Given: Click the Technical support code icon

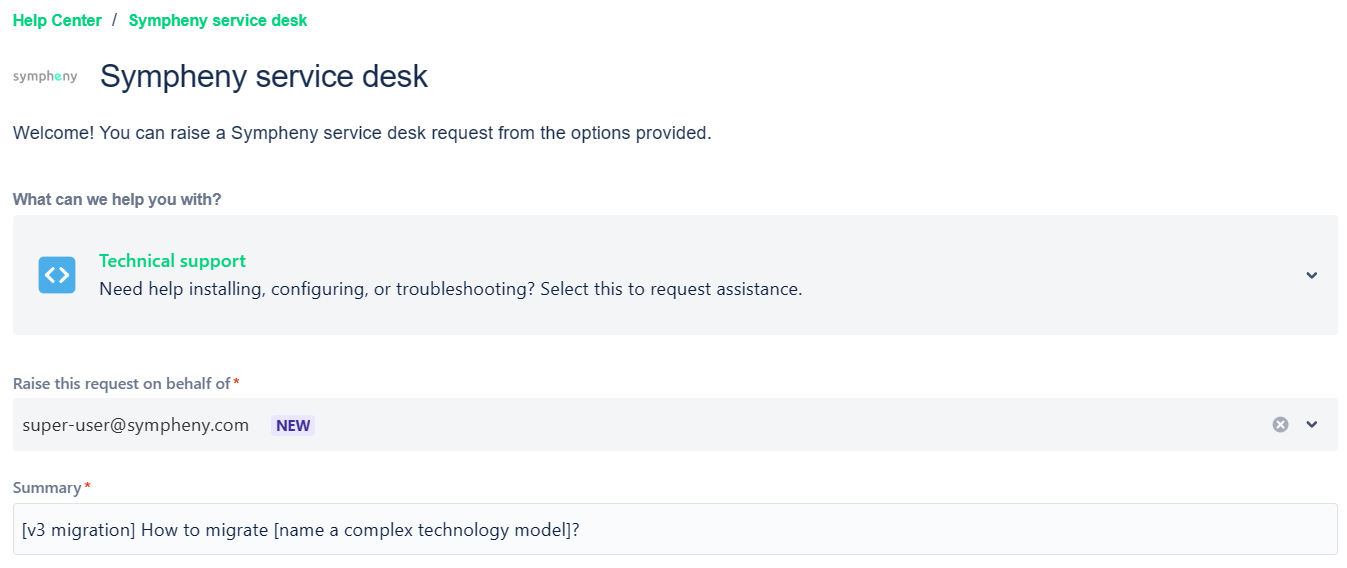Looking at the screenshot, I should (57, 275).
